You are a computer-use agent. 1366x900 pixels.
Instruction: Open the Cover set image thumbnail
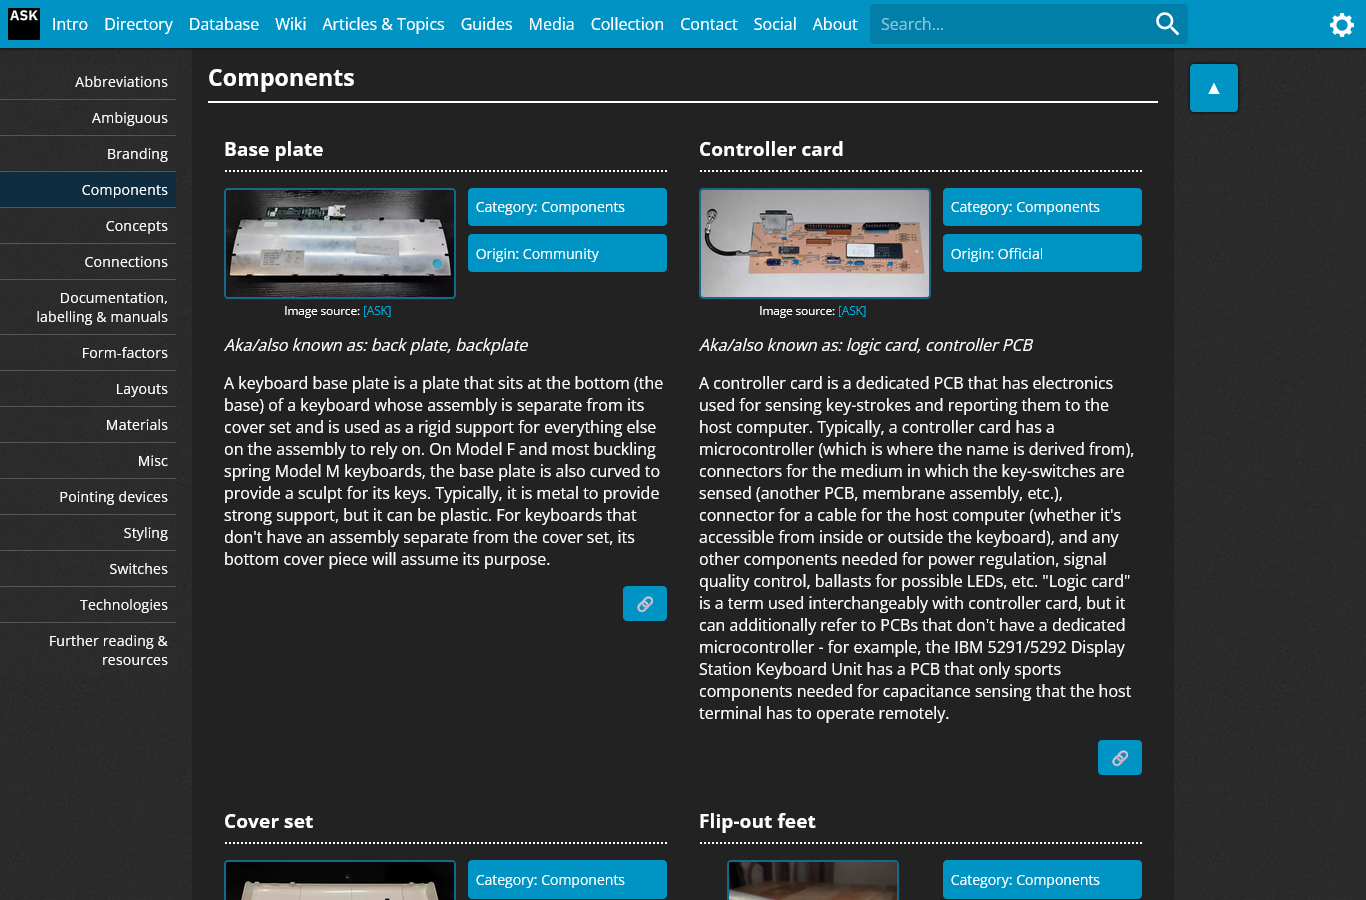click(340, 880)
